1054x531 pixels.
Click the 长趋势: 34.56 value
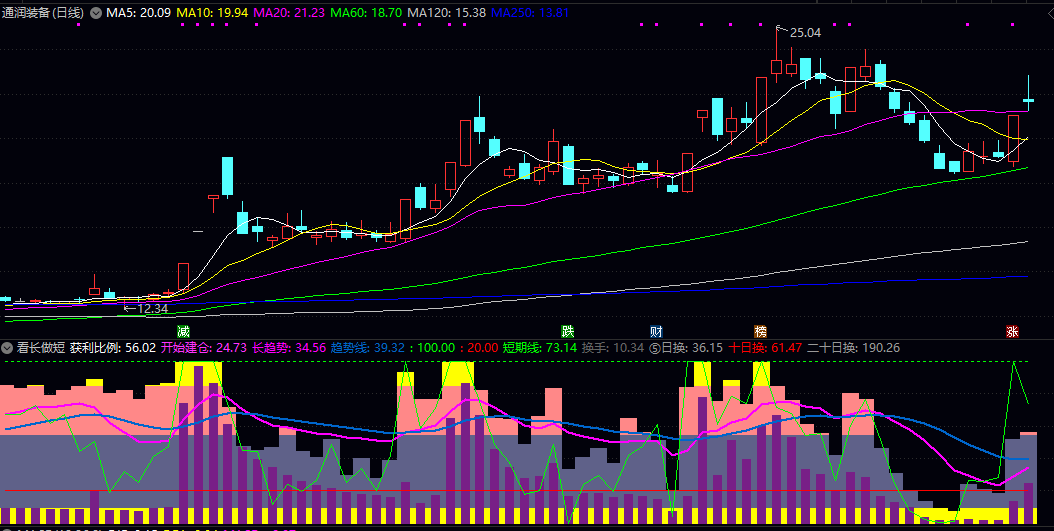coord(289,348)
